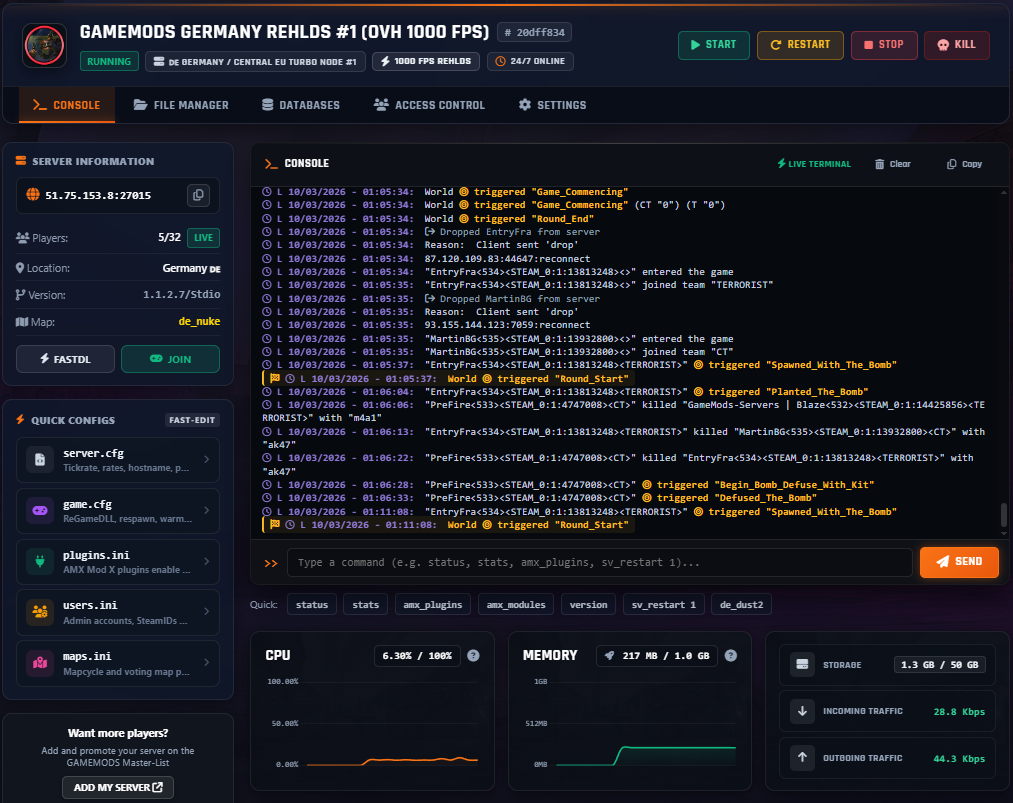The height and width of the screenshot is (803, 1013).
Task: Click the Server Information header icon
Action: (x=21, y=161)
